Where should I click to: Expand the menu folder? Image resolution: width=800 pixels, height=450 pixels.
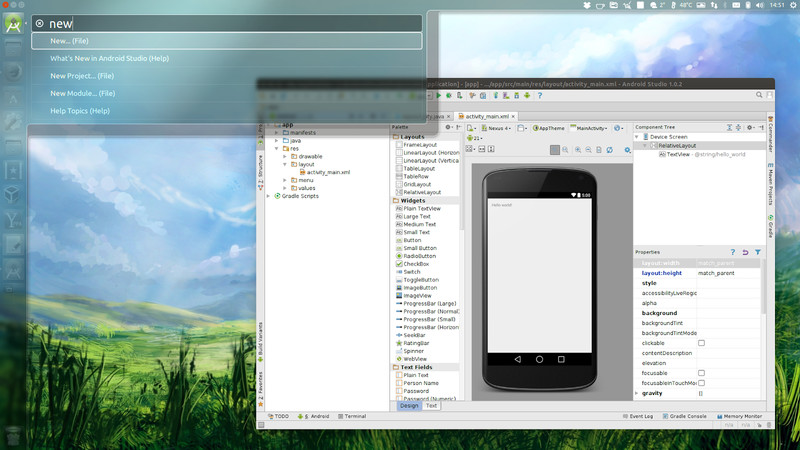pos(285,180)
